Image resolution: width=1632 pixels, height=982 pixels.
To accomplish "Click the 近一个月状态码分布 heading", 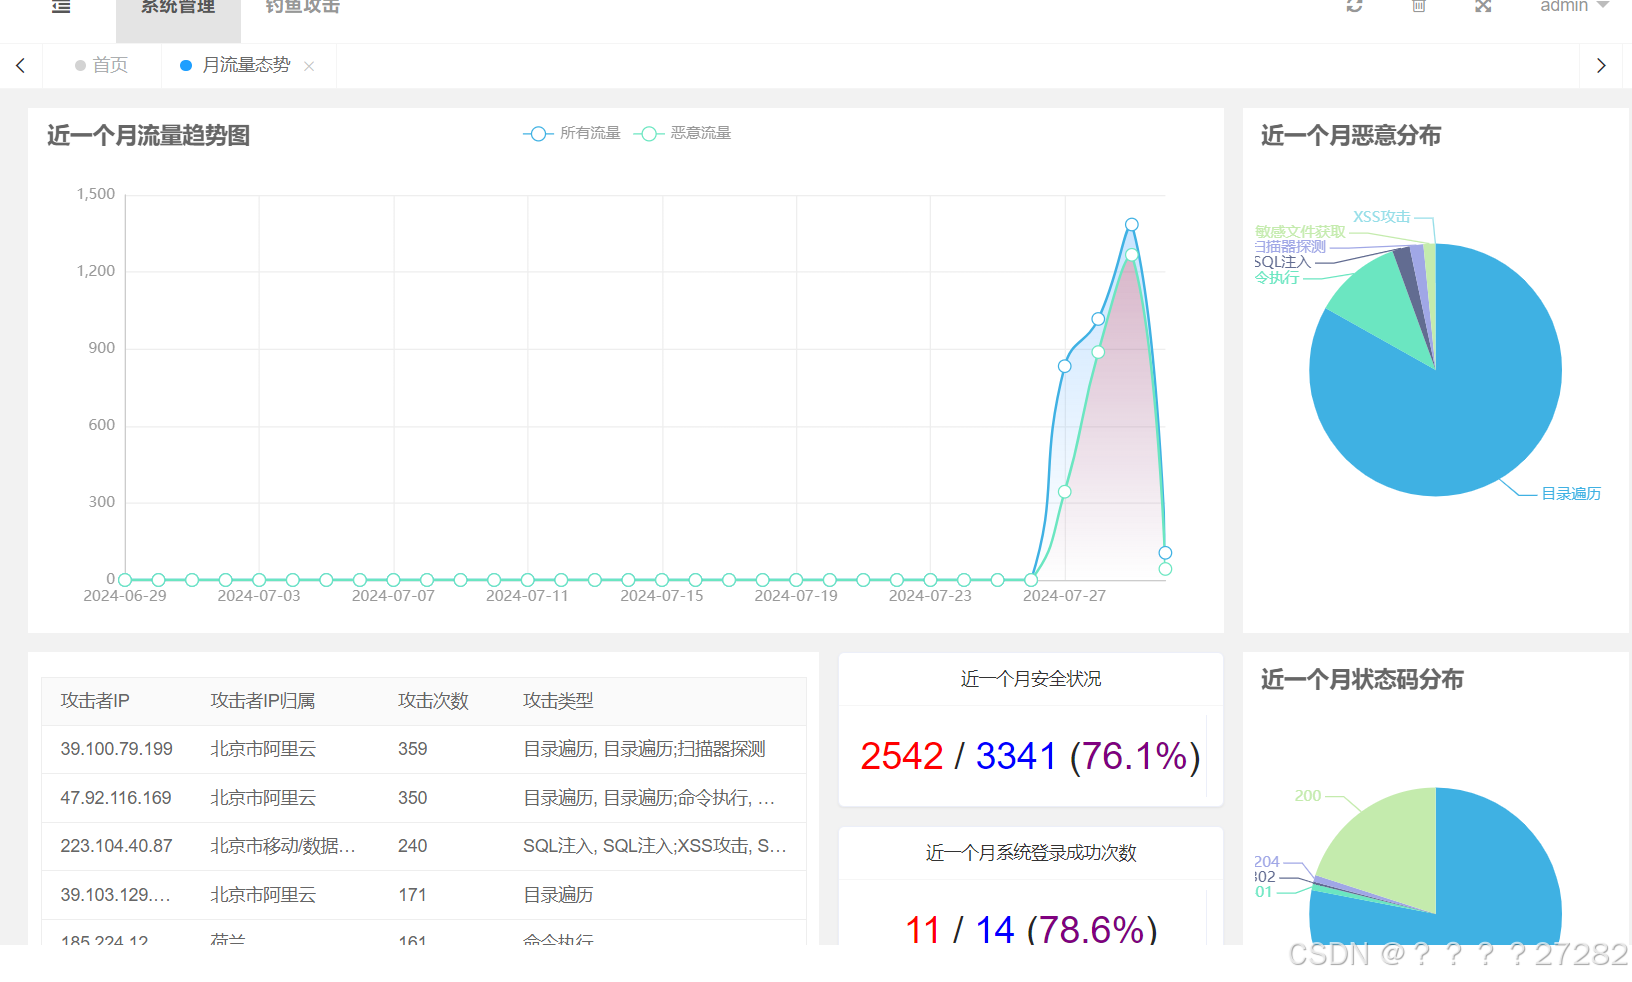I will 1362,680.
